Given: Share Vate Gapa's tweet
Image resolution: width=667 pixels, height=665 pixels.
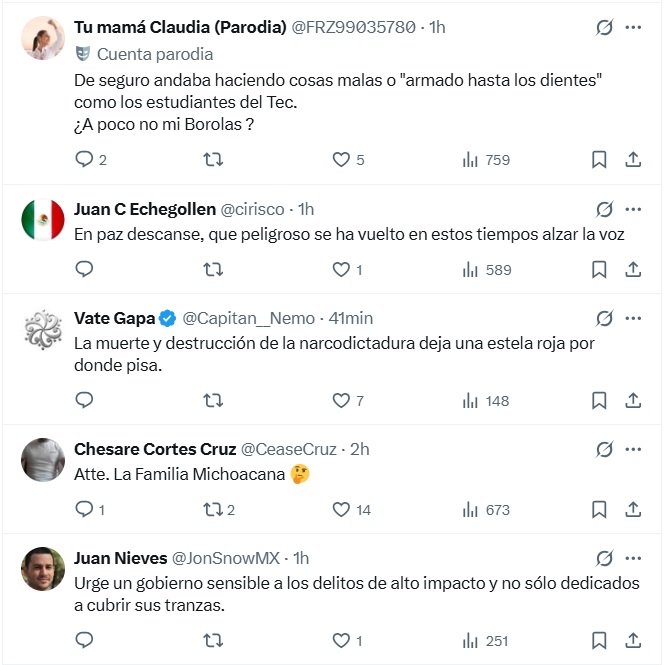Looking at the screenshot, I should tap(633, 400).
